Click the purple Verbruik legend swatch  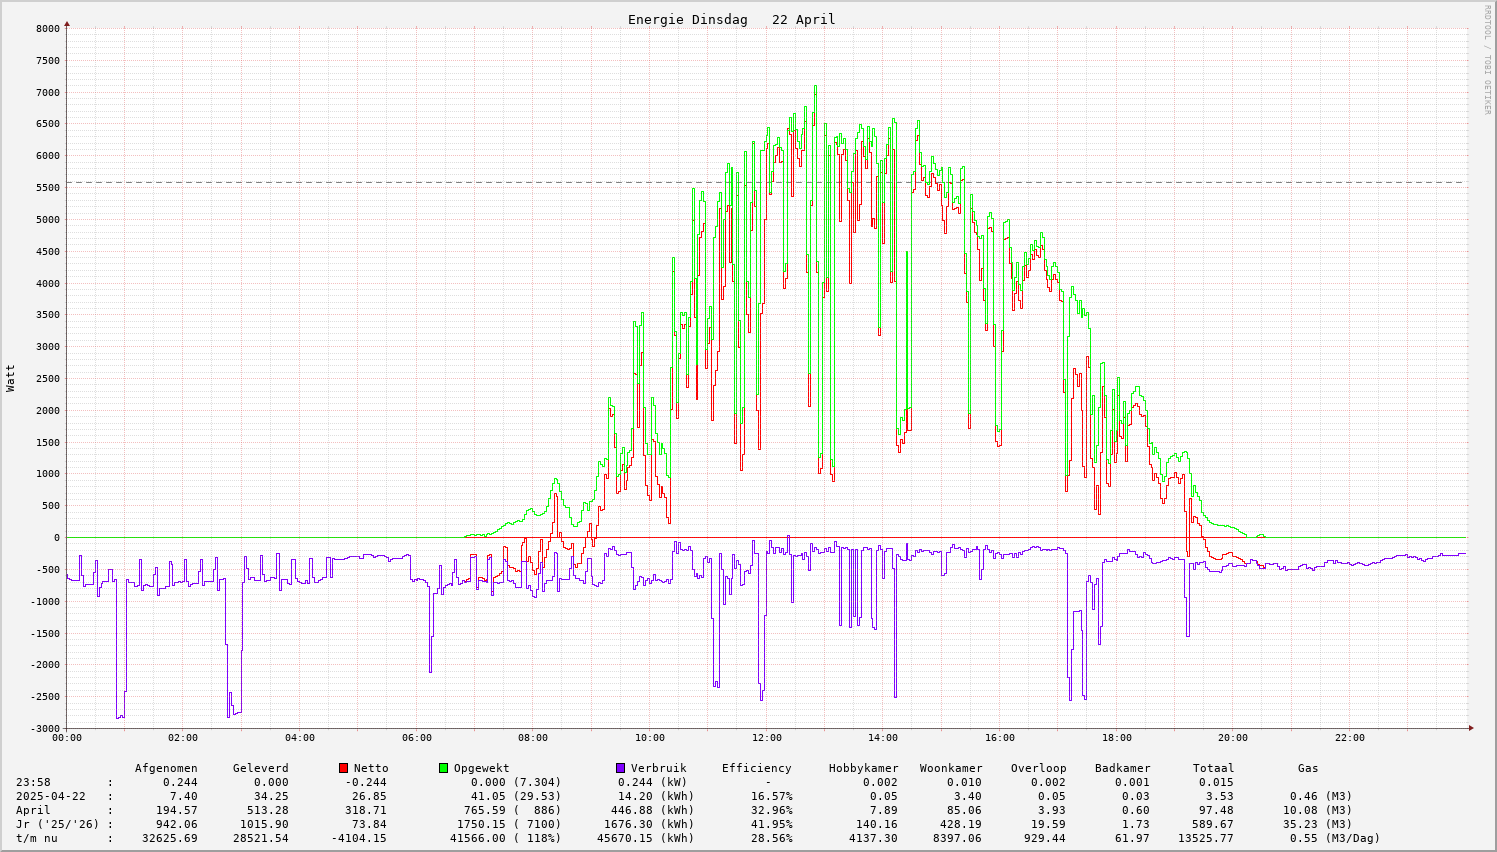click(x=621, y=768)
